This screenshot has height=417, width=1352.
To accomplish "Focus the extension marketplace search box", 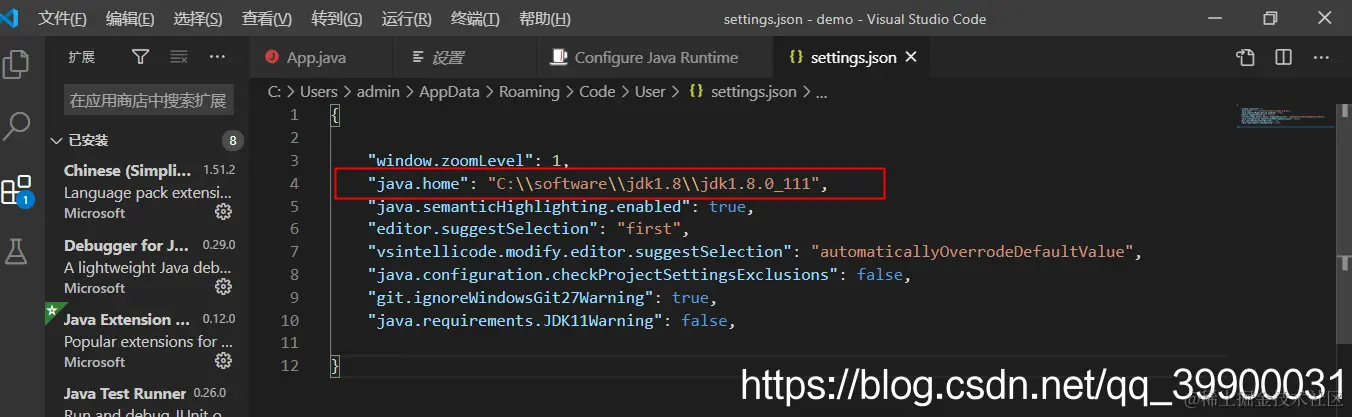I will 149,100.
